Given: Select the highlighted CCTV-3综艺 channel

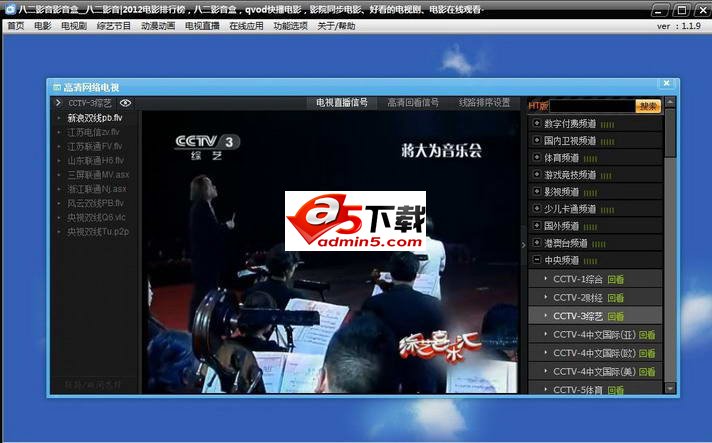Looking at the screenshot, I should tap(595, 316).
